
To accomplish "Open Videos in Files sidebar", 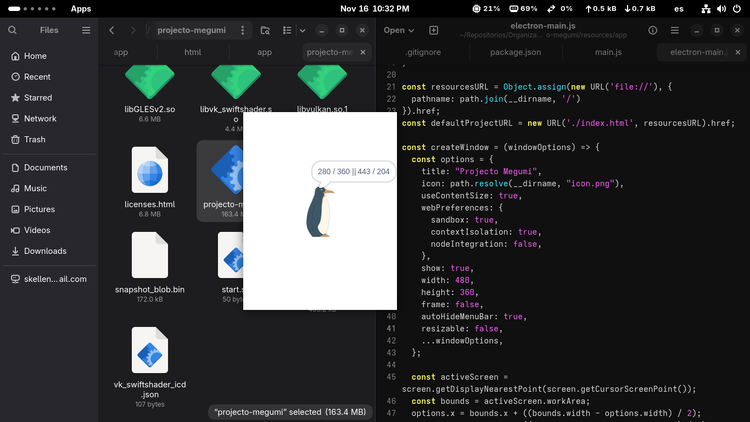I will [x=49, y=230].
